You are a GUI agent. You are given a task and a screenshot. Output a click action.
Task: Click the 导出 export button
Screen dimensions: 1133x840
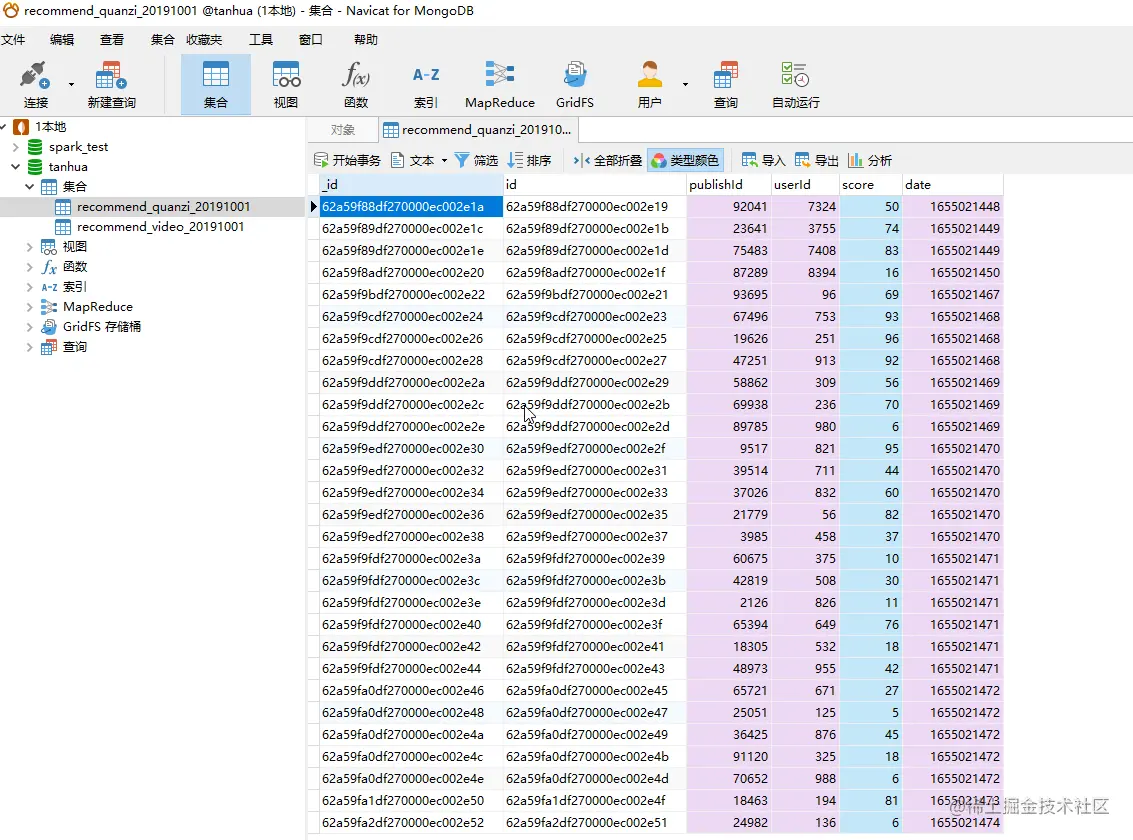pos(817,160)
